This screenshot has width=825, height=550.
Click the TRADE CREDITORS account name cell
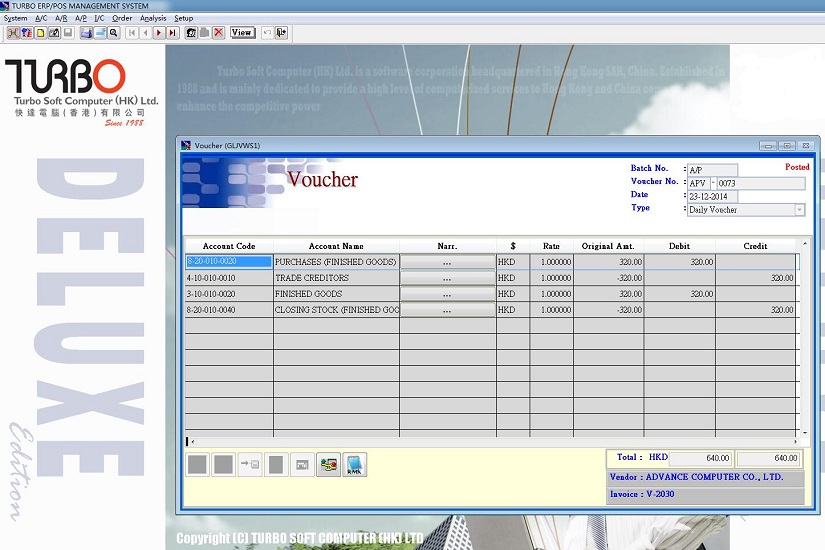(336, 278)
